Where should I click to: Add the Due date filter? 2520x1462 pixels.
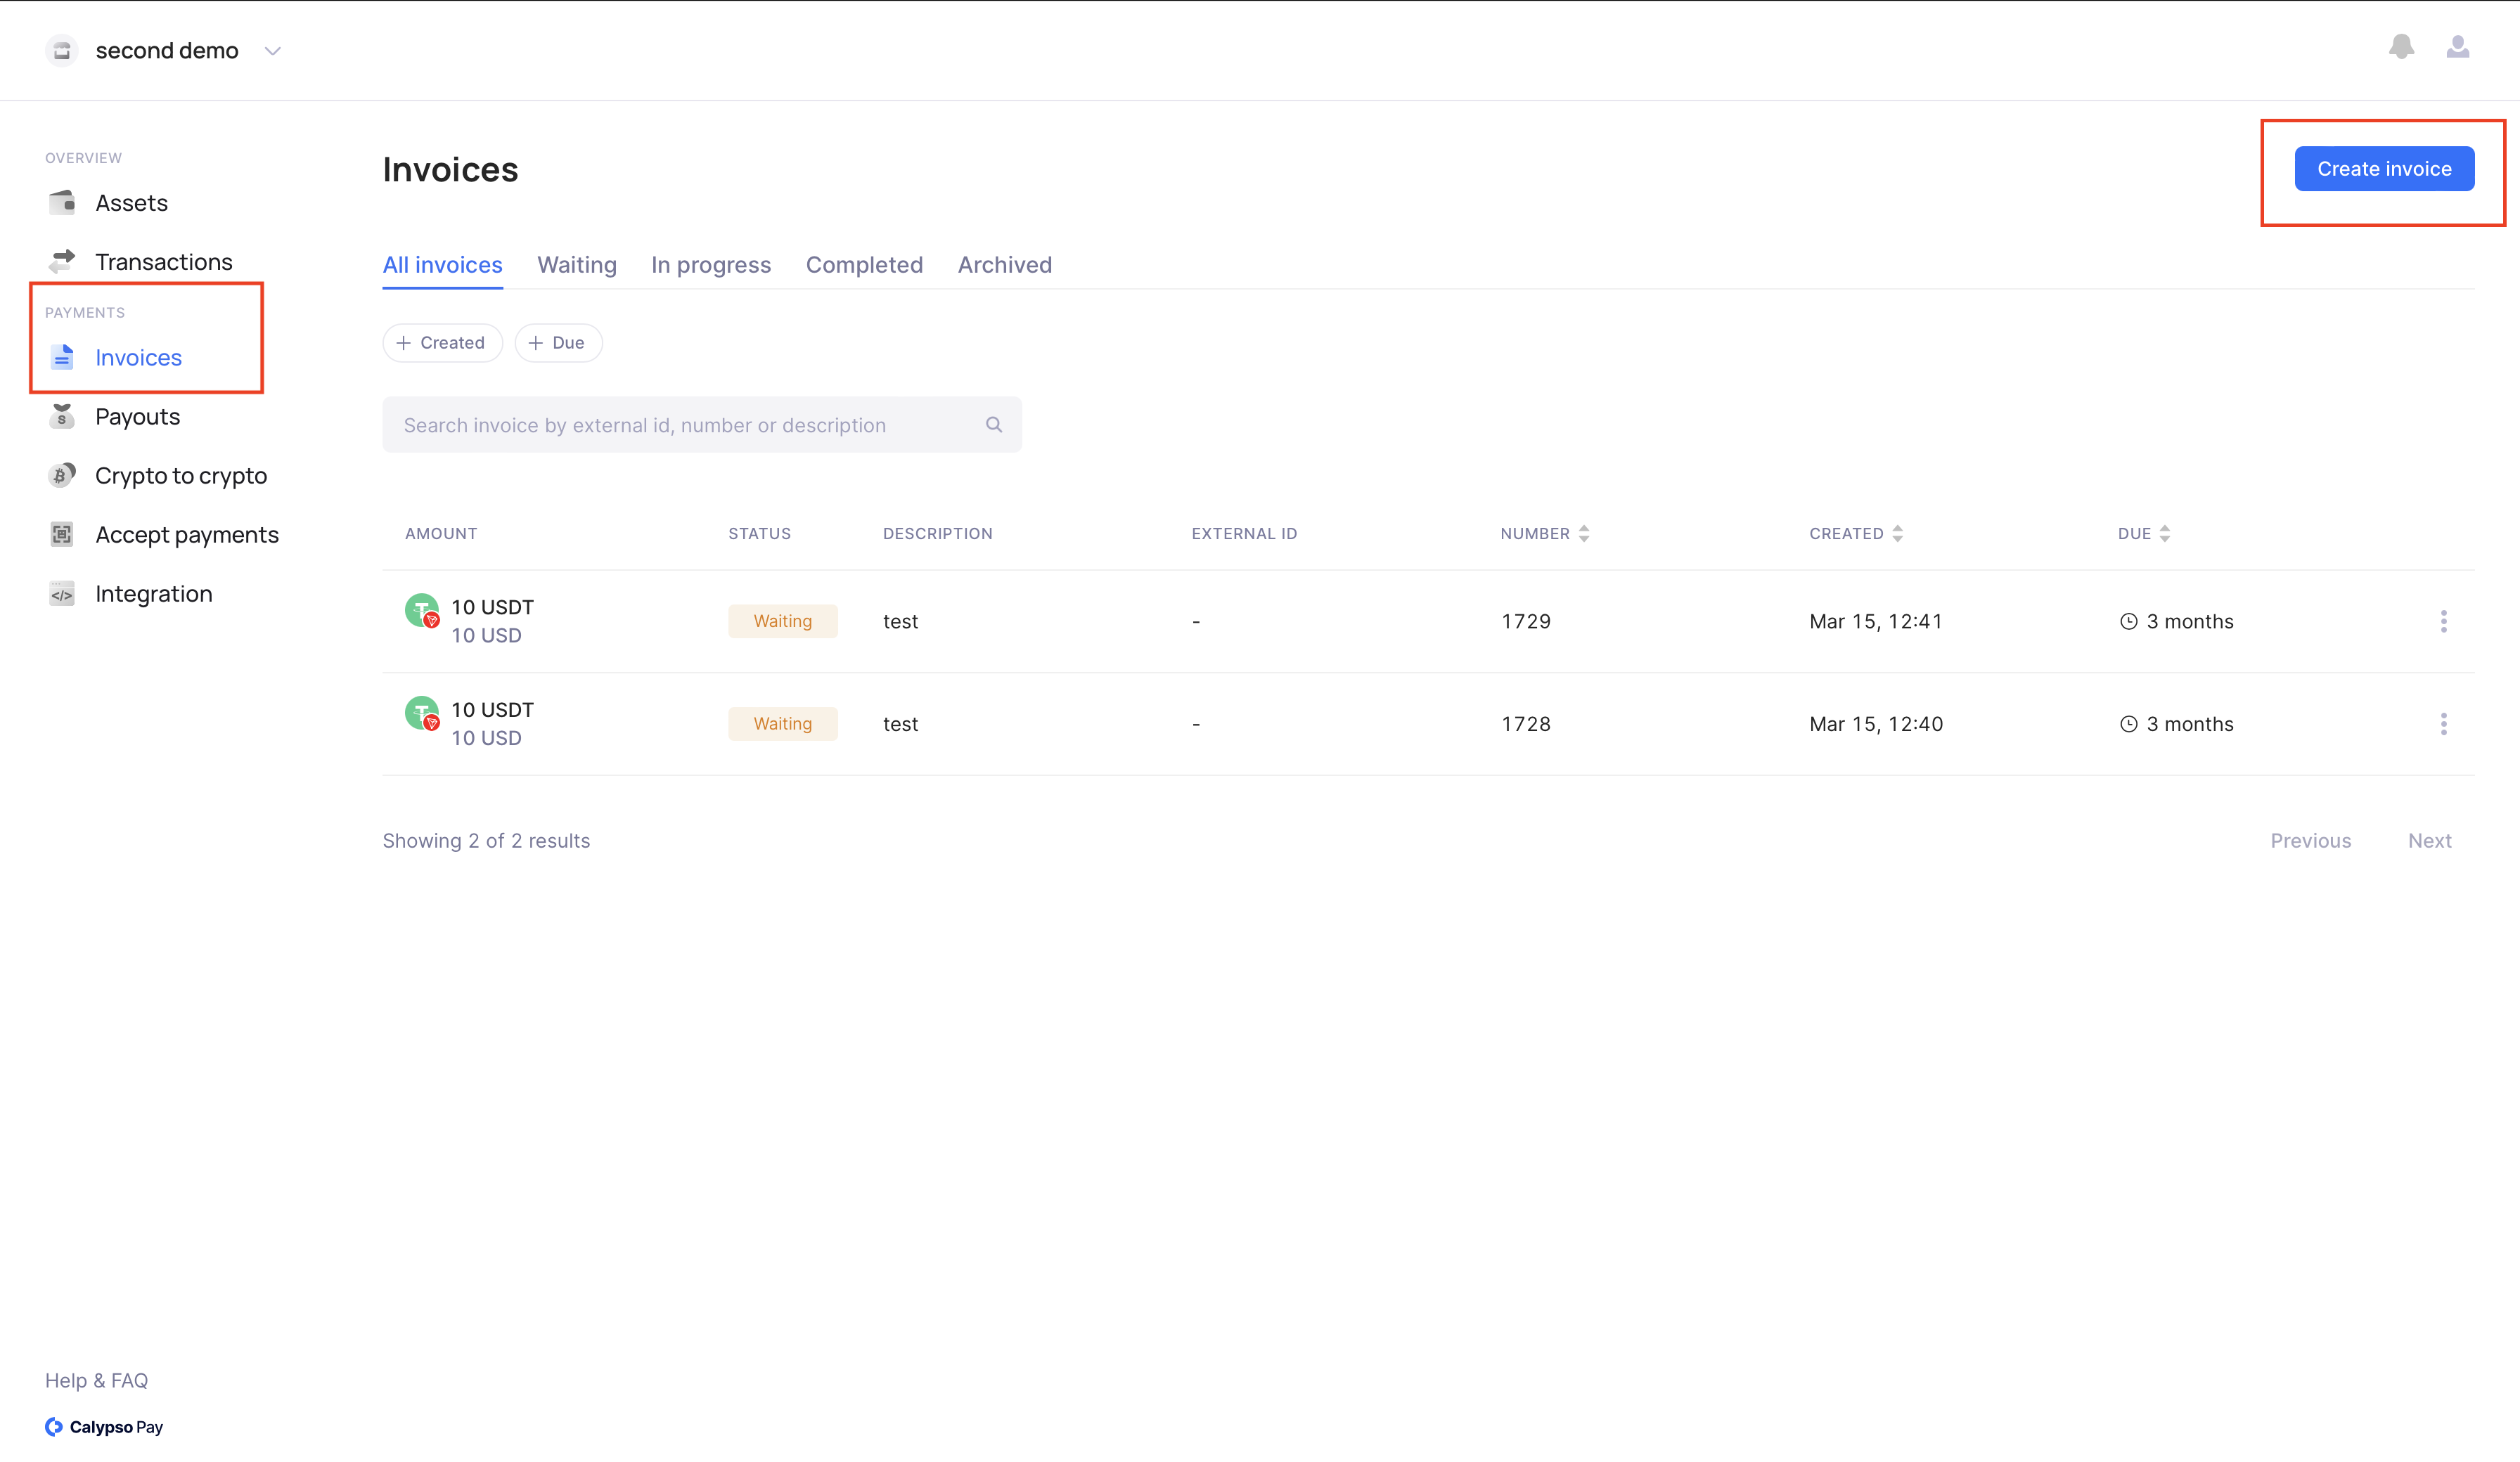[x=558, y=343]
